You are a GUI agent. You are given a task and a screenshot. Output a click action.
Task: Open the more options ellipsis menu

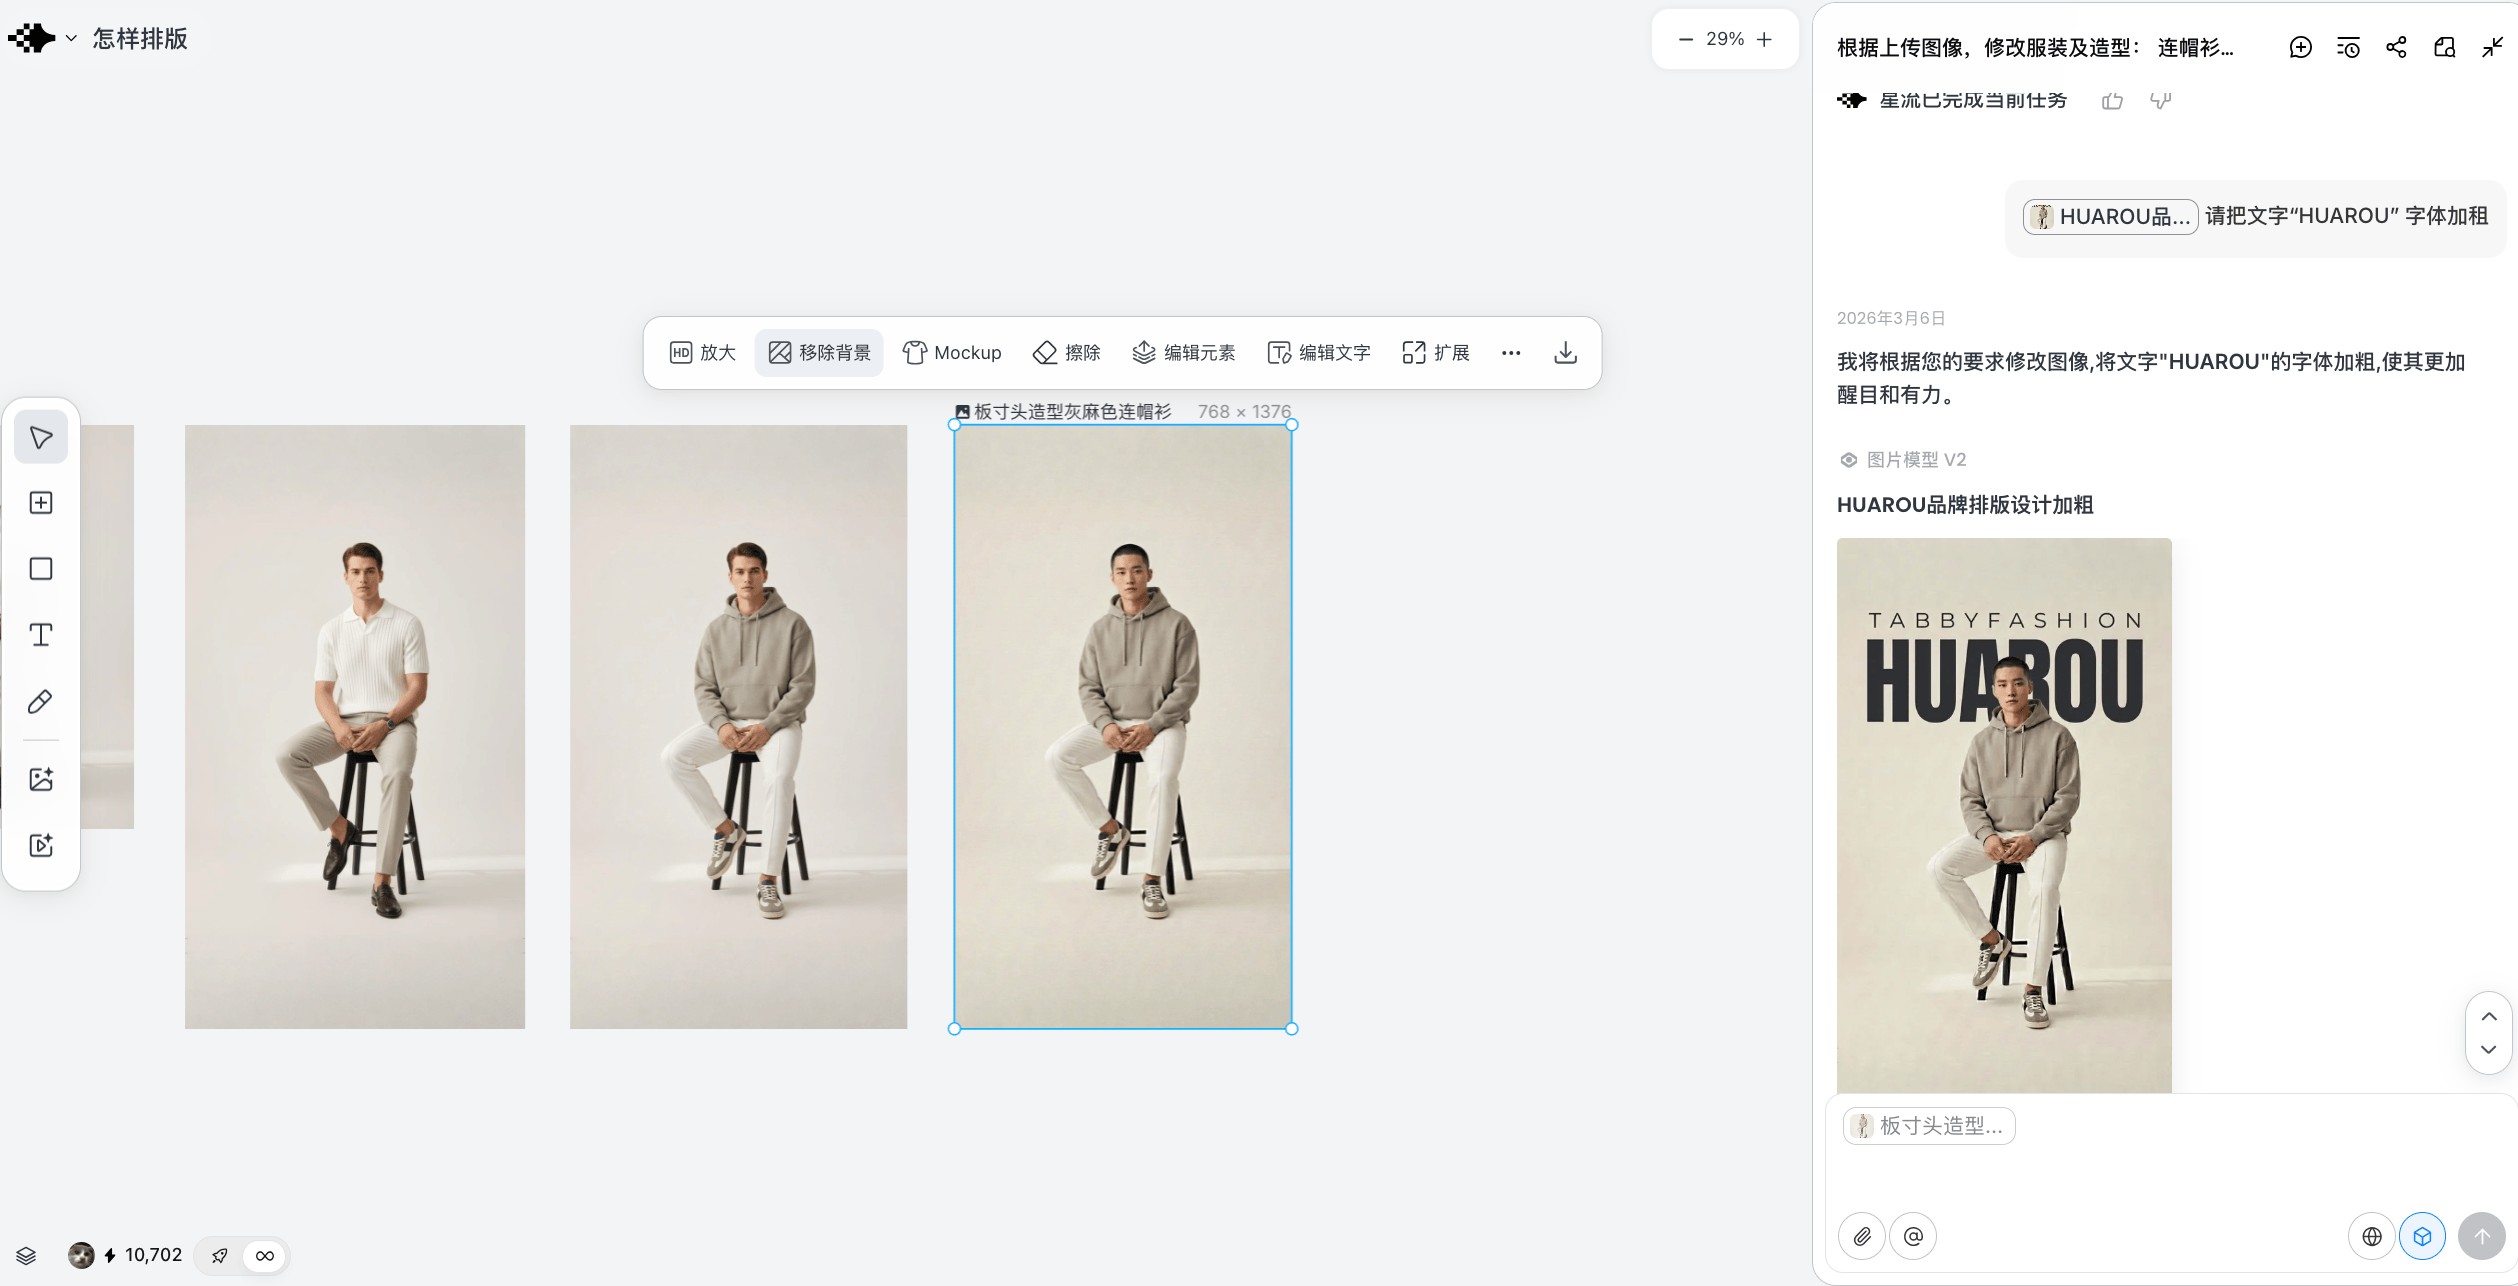tap(1511, 353)
